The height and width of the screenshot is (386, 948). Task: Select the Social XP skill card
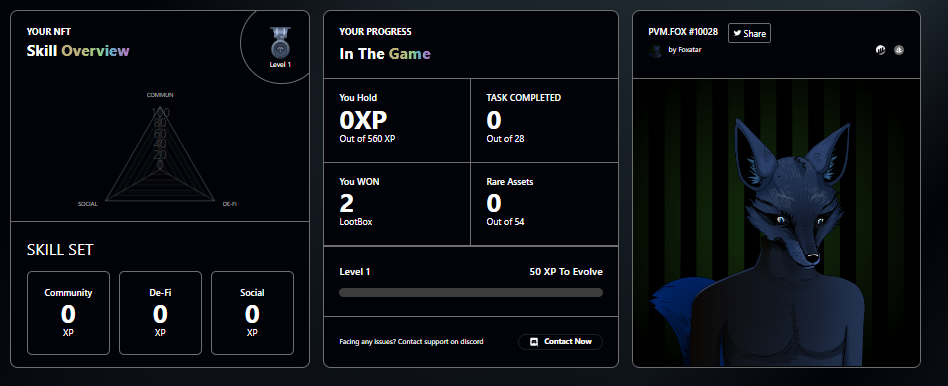[252, 313]
